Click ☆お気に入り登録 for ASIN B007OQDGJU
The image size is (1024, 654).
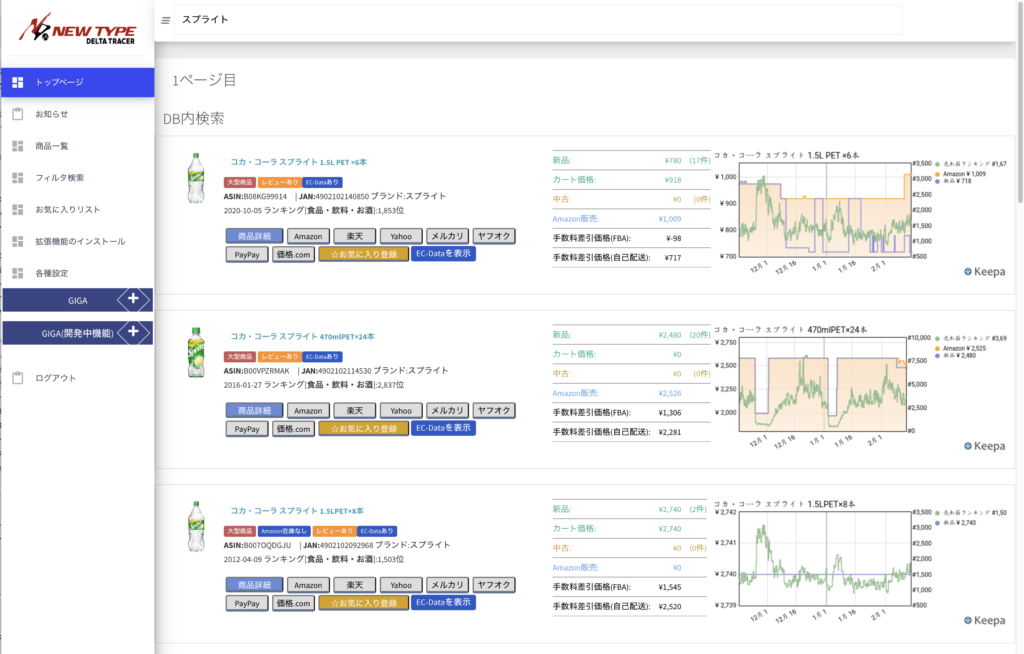pos(364,603)
